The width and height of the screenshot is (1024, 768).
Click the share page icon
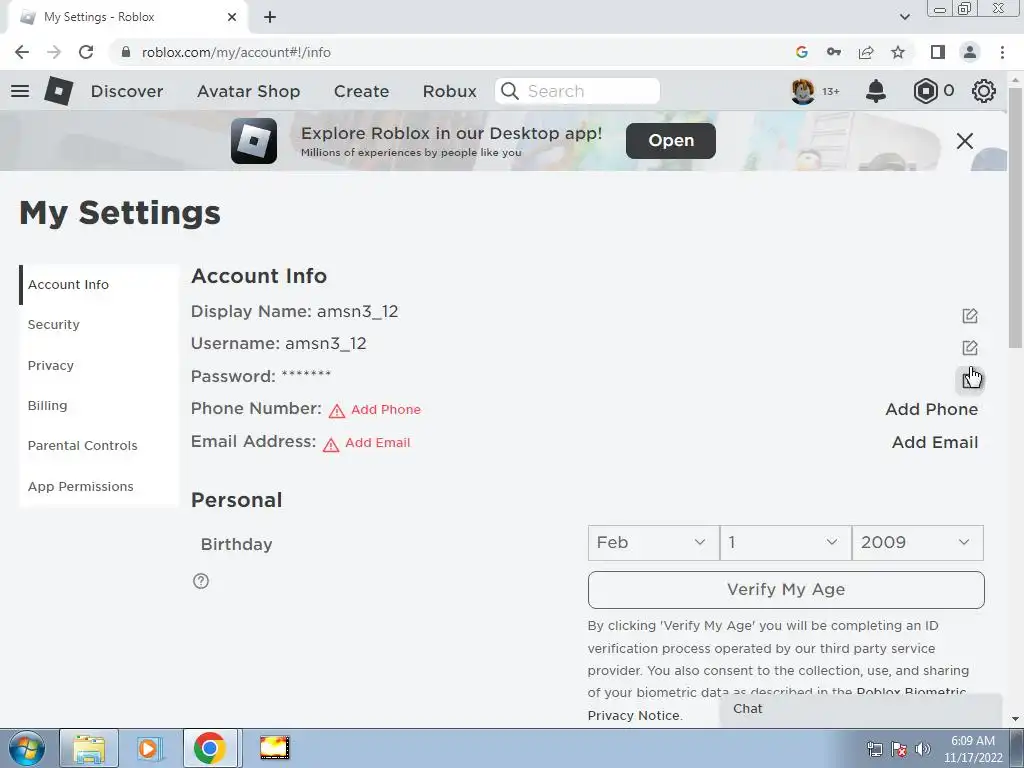coord(866,52)
